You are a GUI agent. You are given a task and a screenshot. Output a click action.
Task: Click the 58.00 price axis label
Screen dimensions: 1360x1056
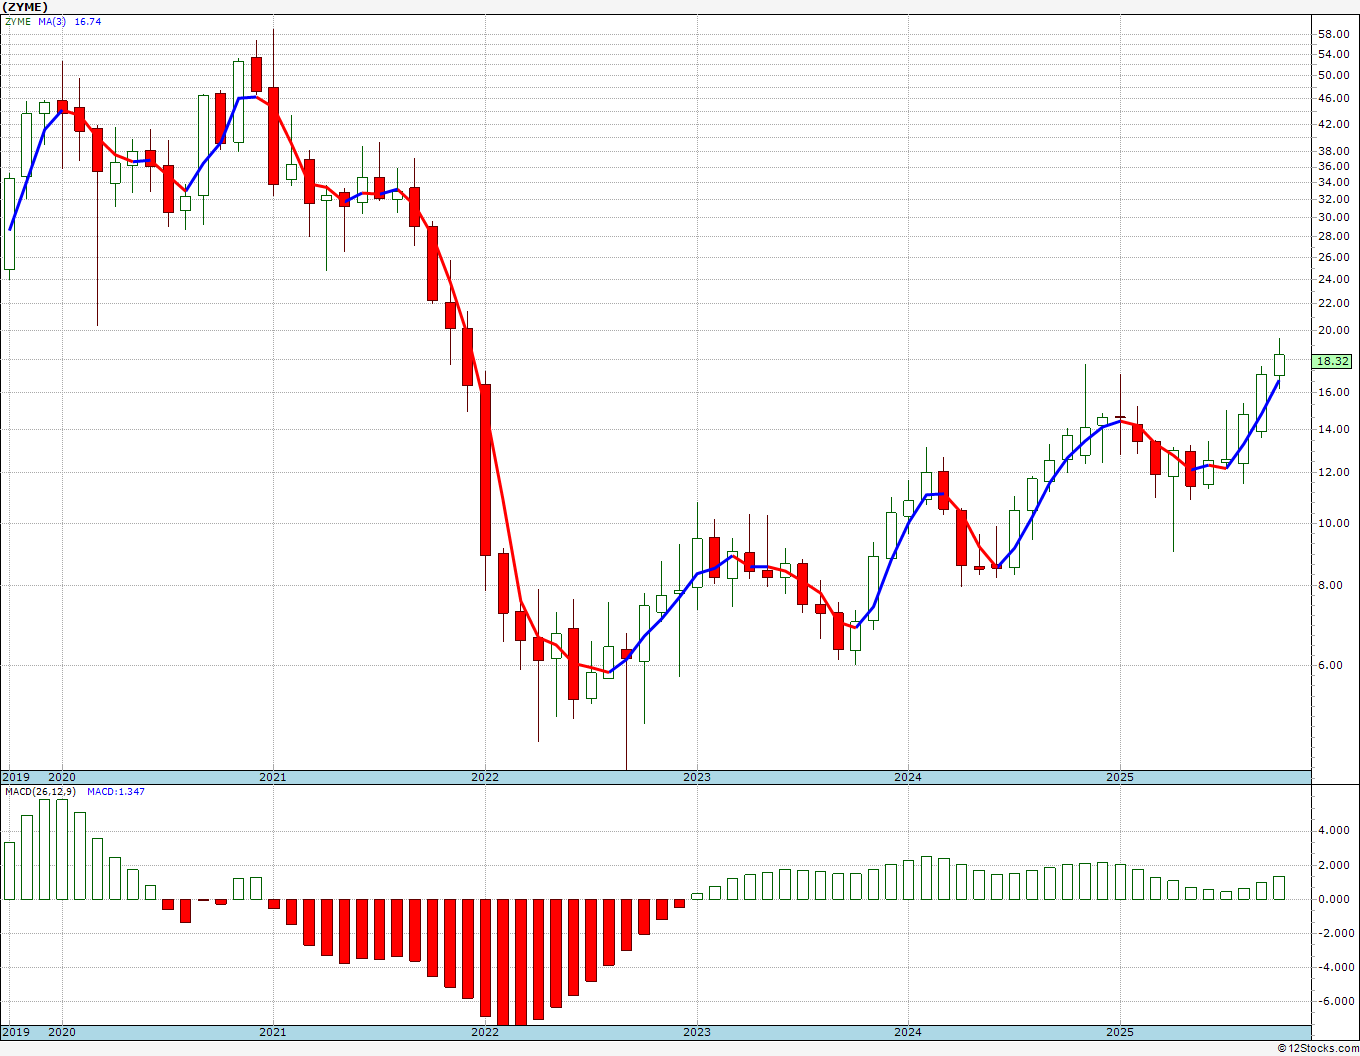coord(1332,33)
